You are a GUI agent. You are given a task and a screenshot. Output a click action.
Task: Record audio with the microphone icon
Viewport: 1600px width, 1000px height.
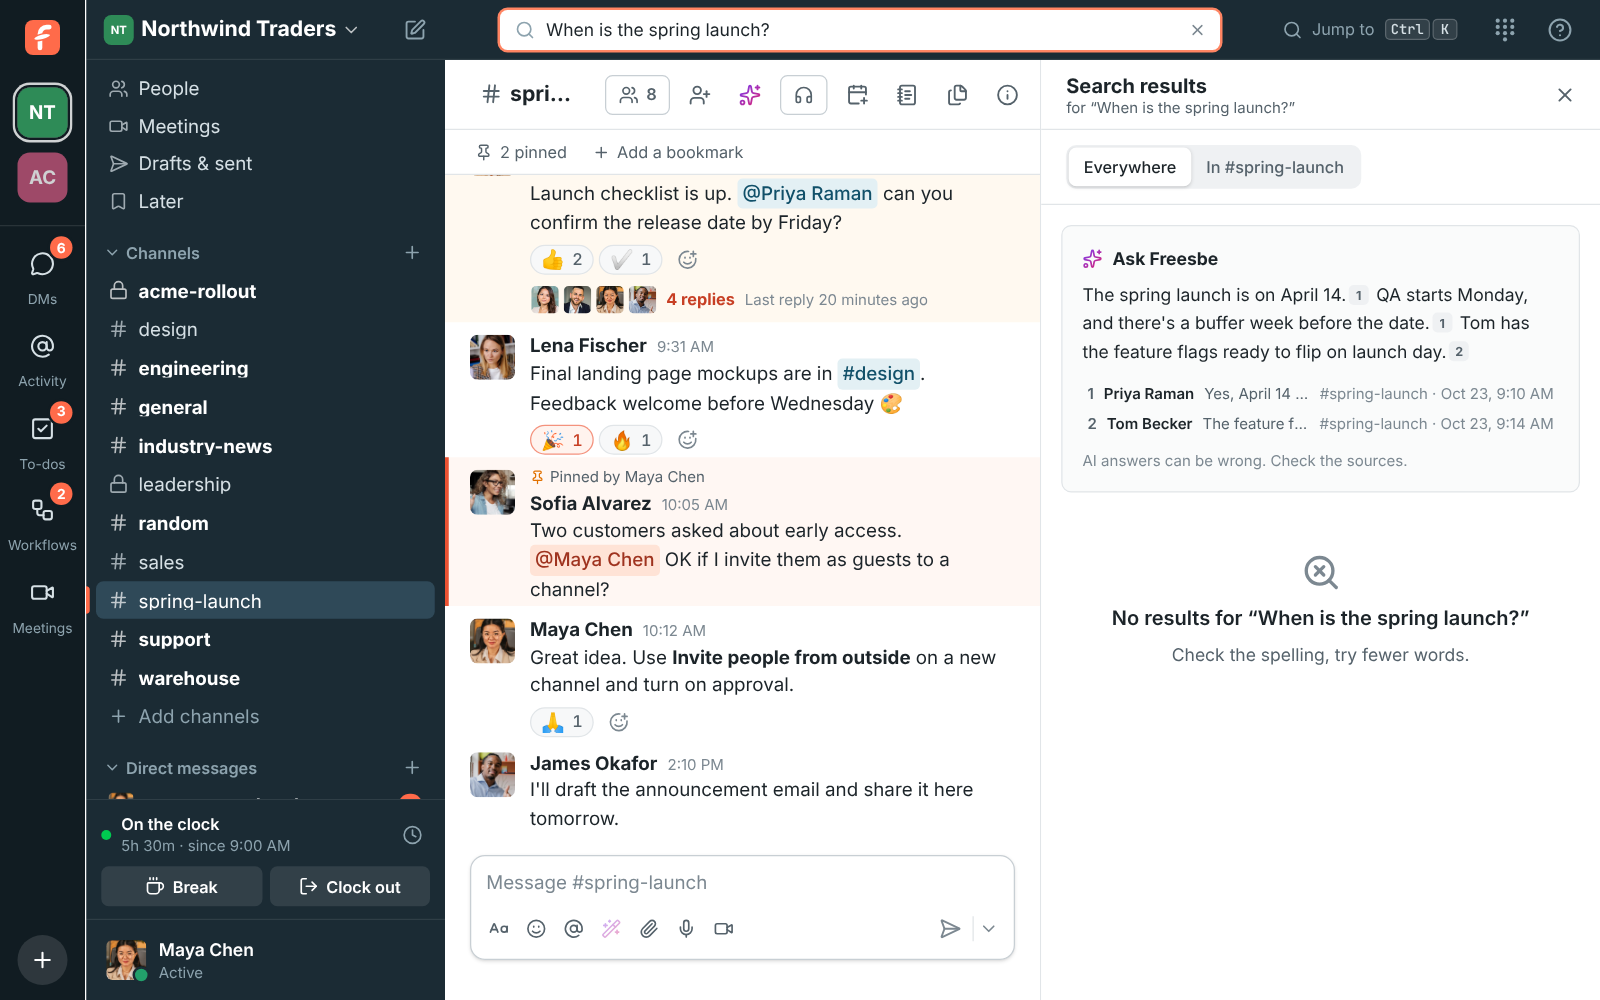click(x=686, y=929)
